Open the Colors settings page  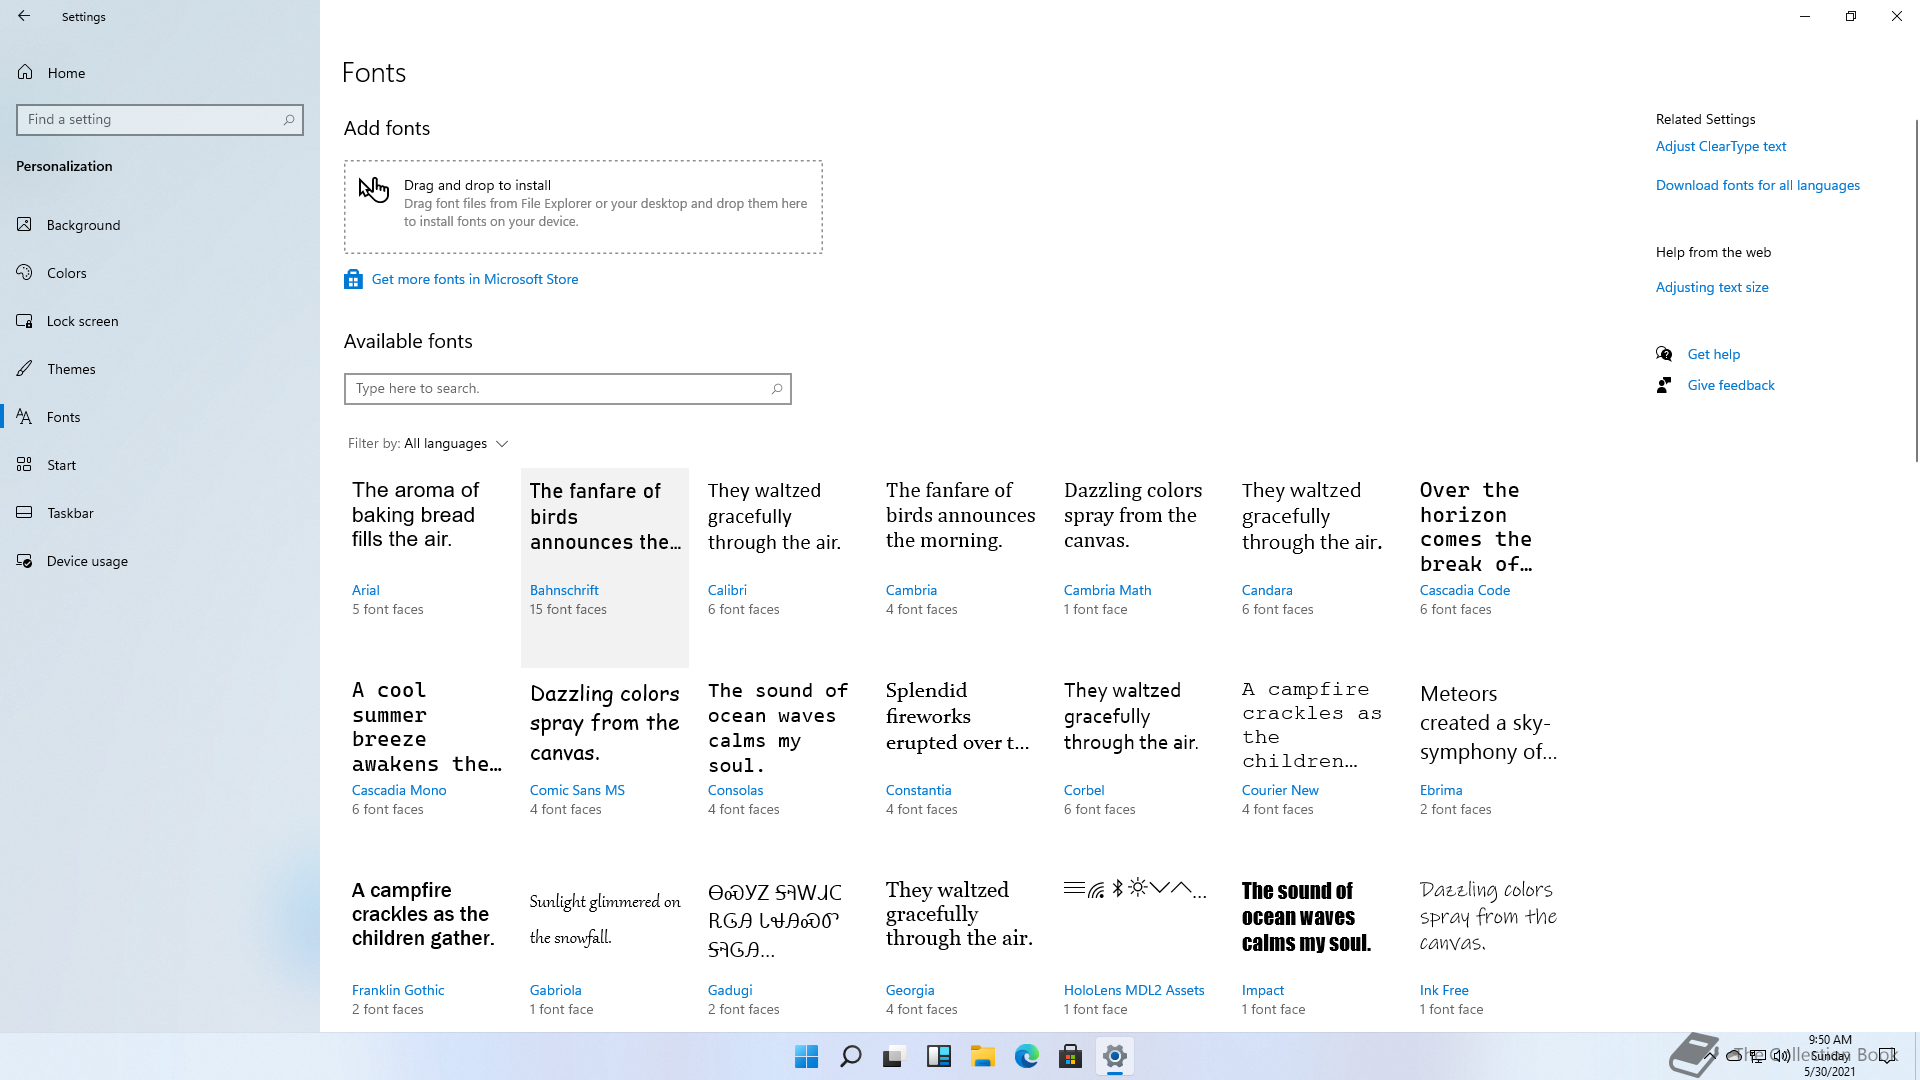[160, 273]
